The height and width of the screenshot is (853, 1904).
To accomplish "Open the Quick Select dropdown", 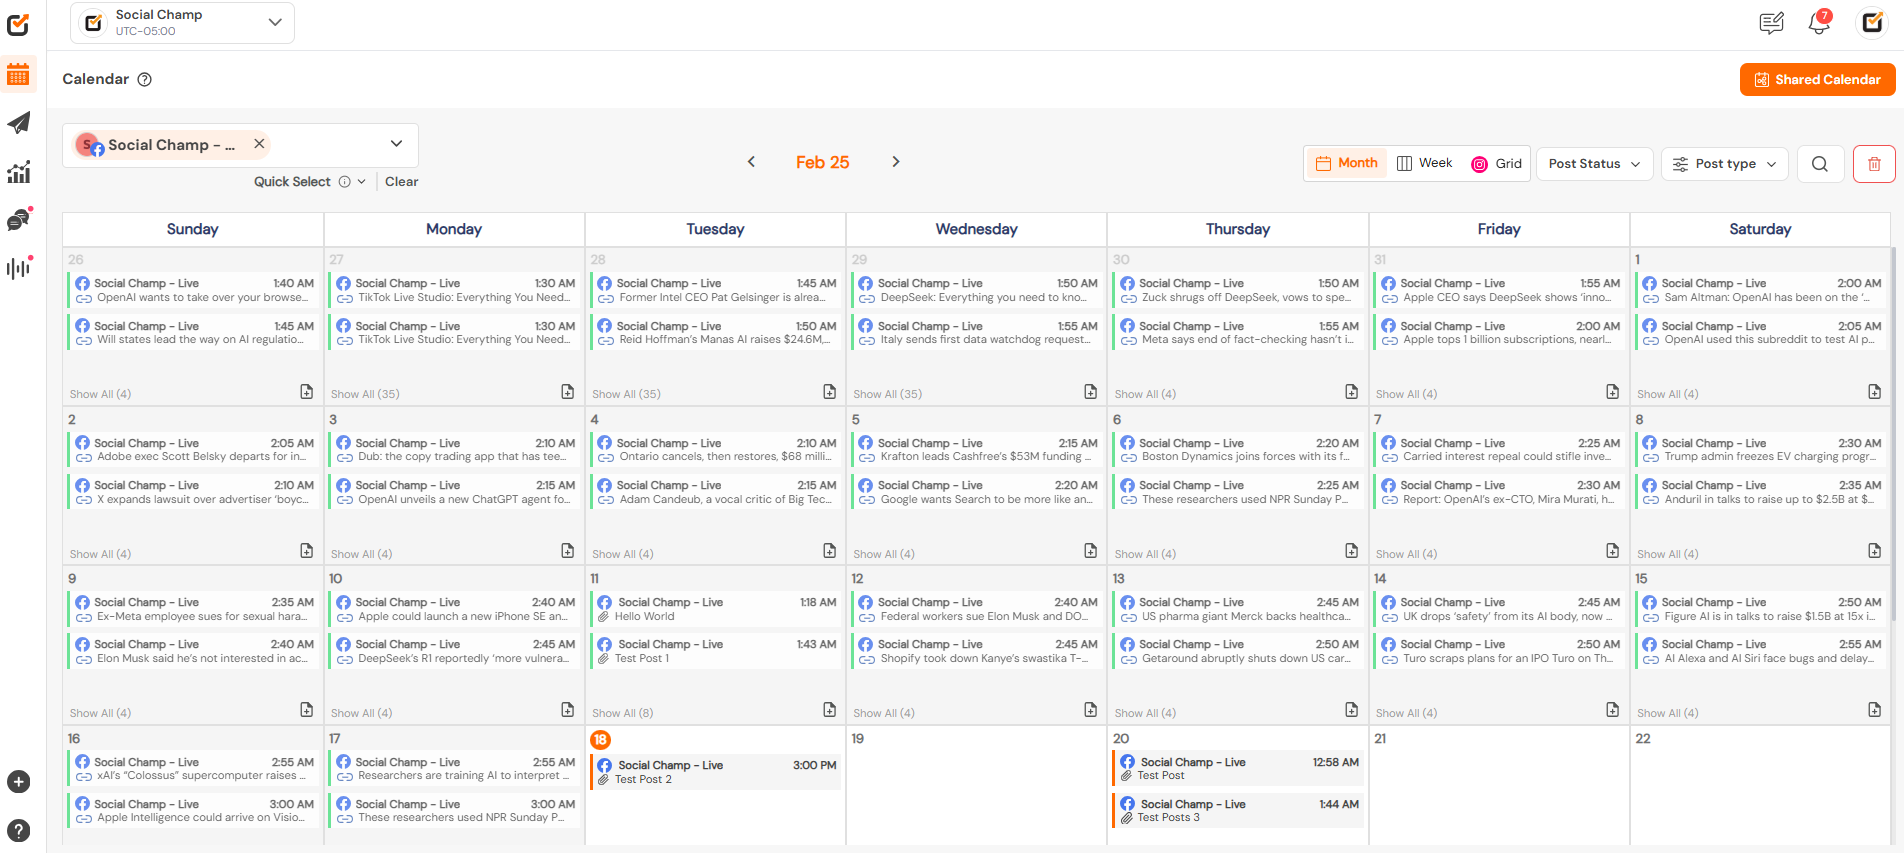I will point(309,182).
